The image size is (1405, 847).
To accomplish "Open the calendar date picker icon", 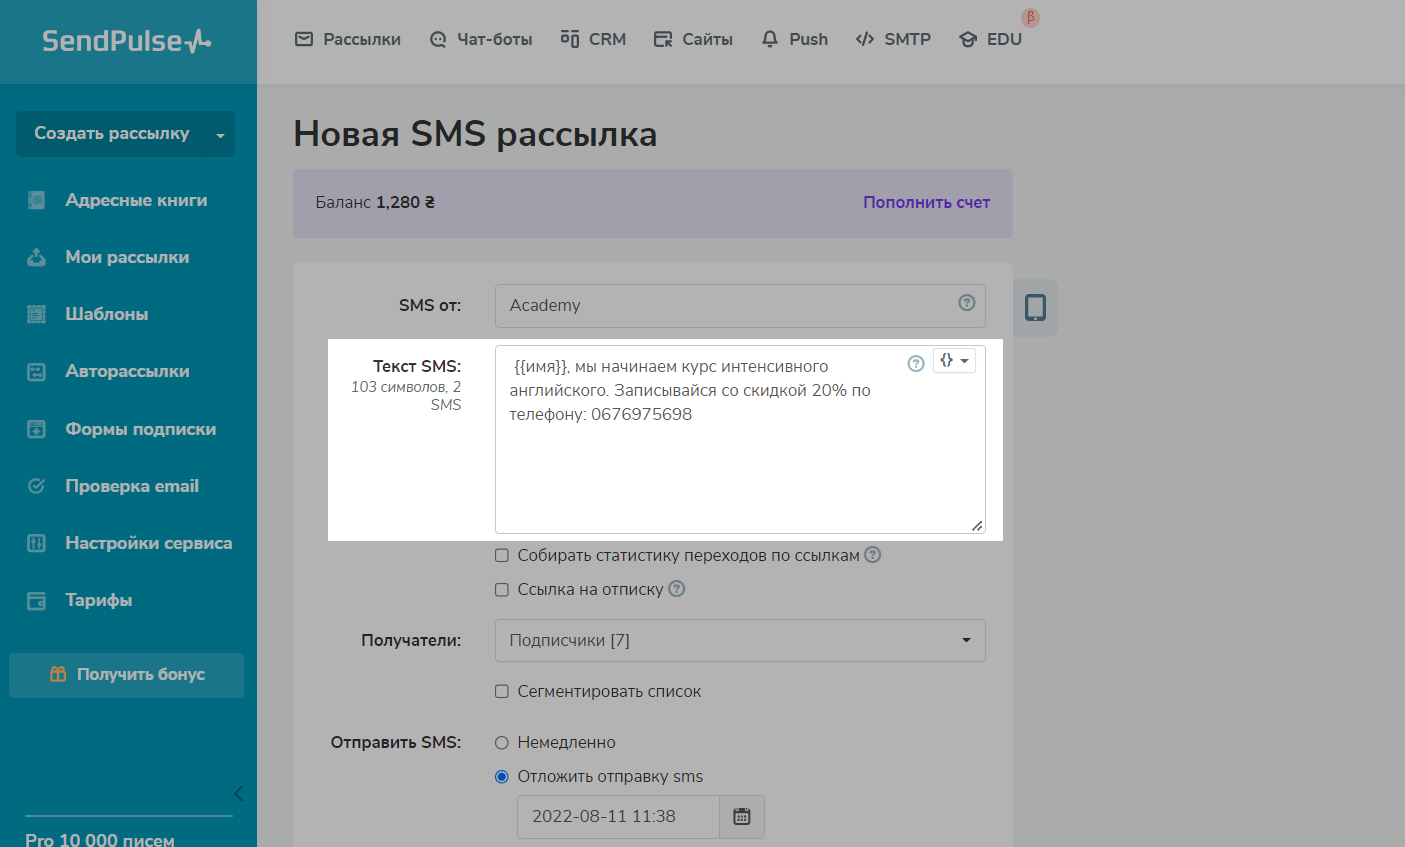I will (741, 816).
